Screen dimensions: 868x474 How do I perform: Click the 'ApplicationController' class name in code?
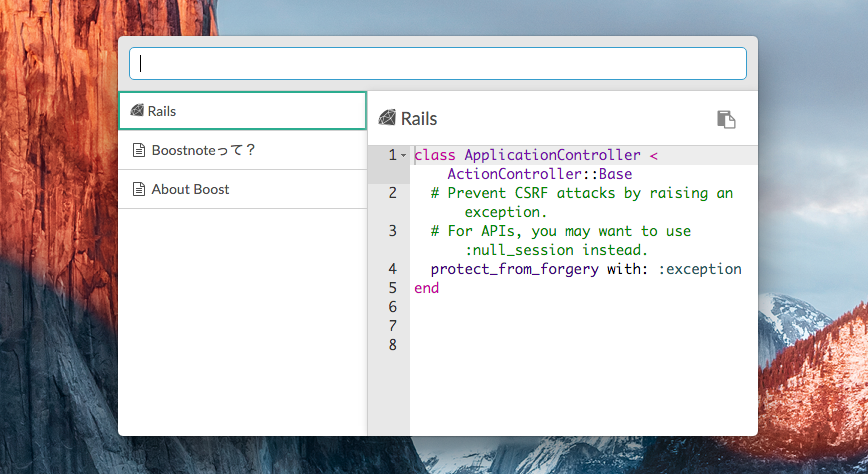(552, 155)
